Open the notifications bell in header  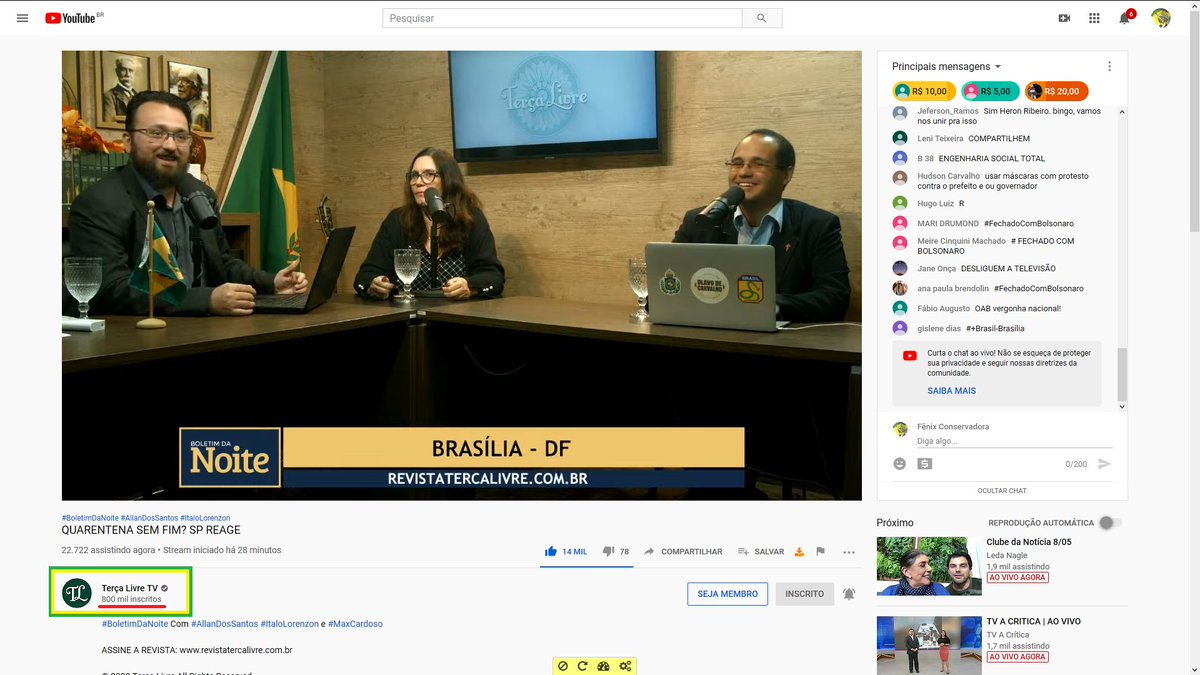pyautogui.click(x=1125, y=18)
